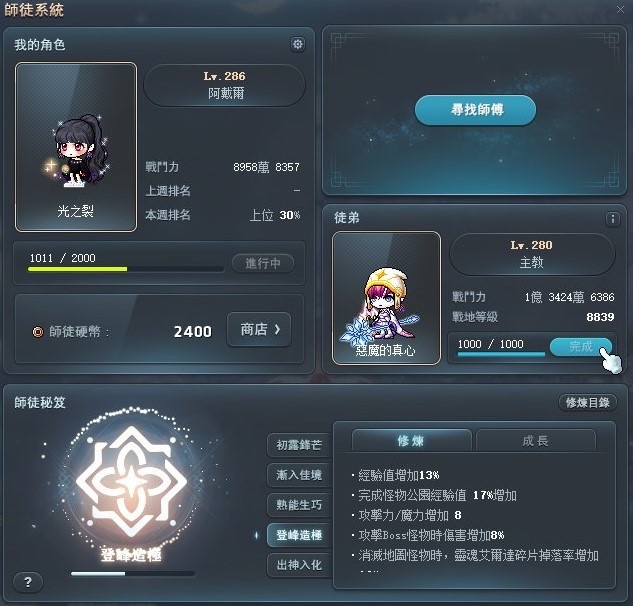This screenshot has width=633, height=606.
Task: Select the 出神入化 stage
Action: [x=300, y=565]
